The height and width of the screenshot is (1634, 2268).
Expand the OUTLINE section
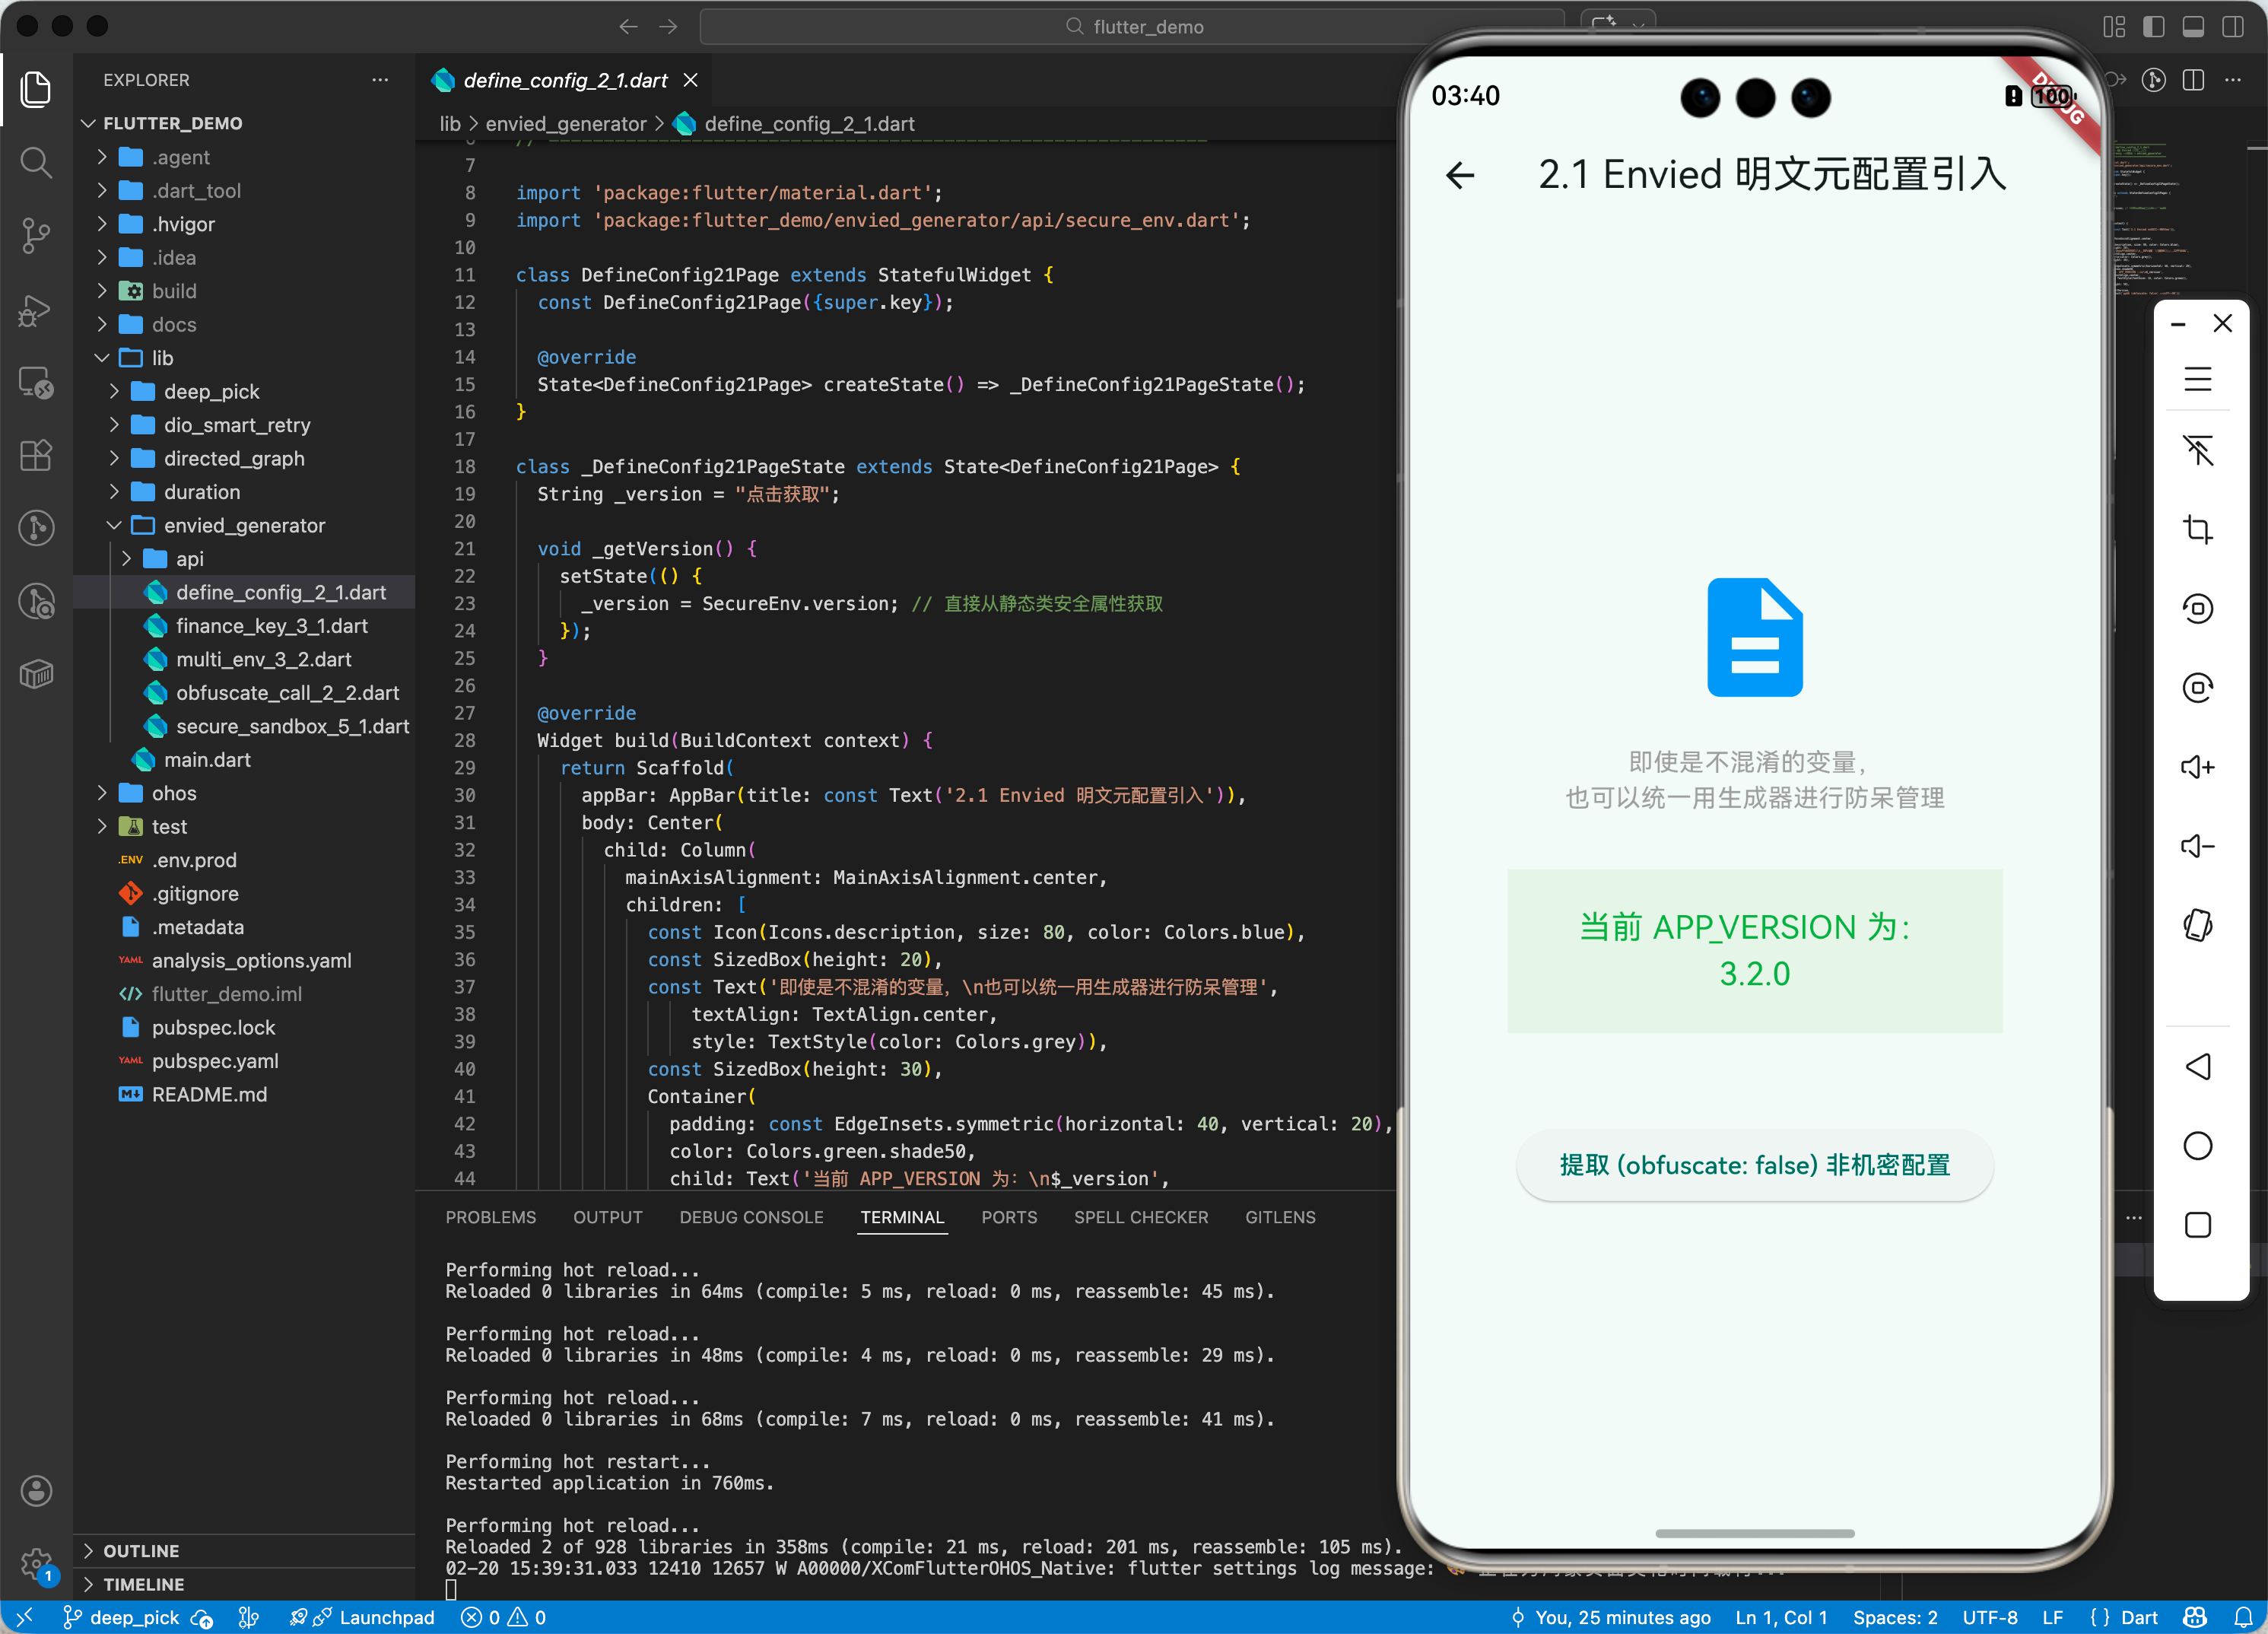click(141, 1550)
